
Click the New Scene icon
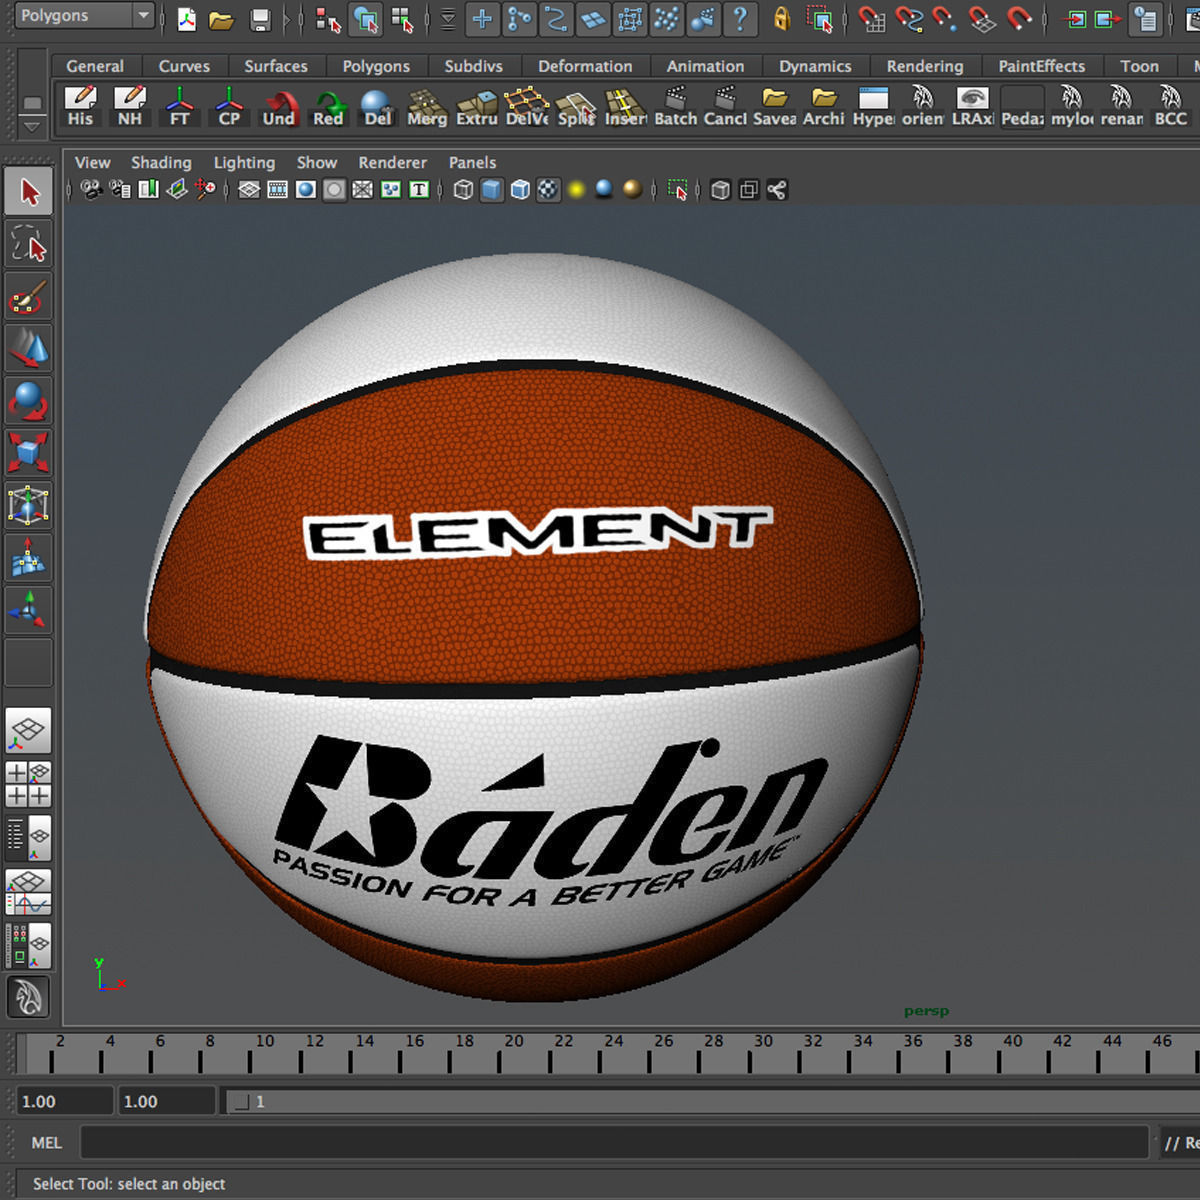(187, 18)
